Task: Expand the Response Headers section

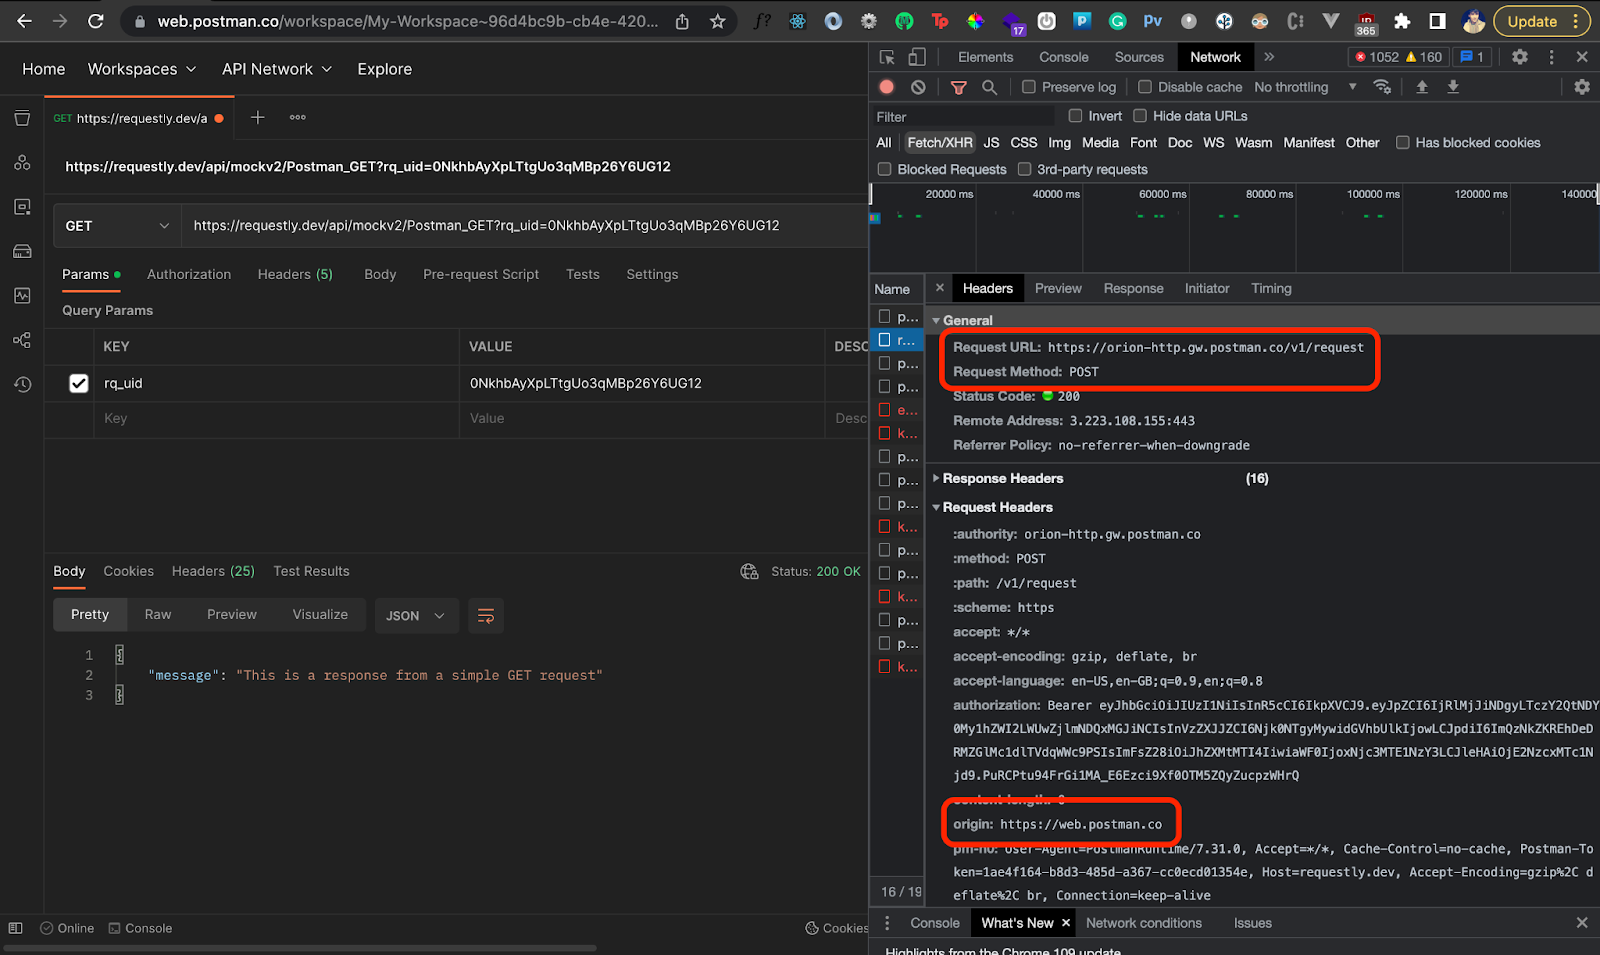Action: pyautogui.click(x=937, y=478)
